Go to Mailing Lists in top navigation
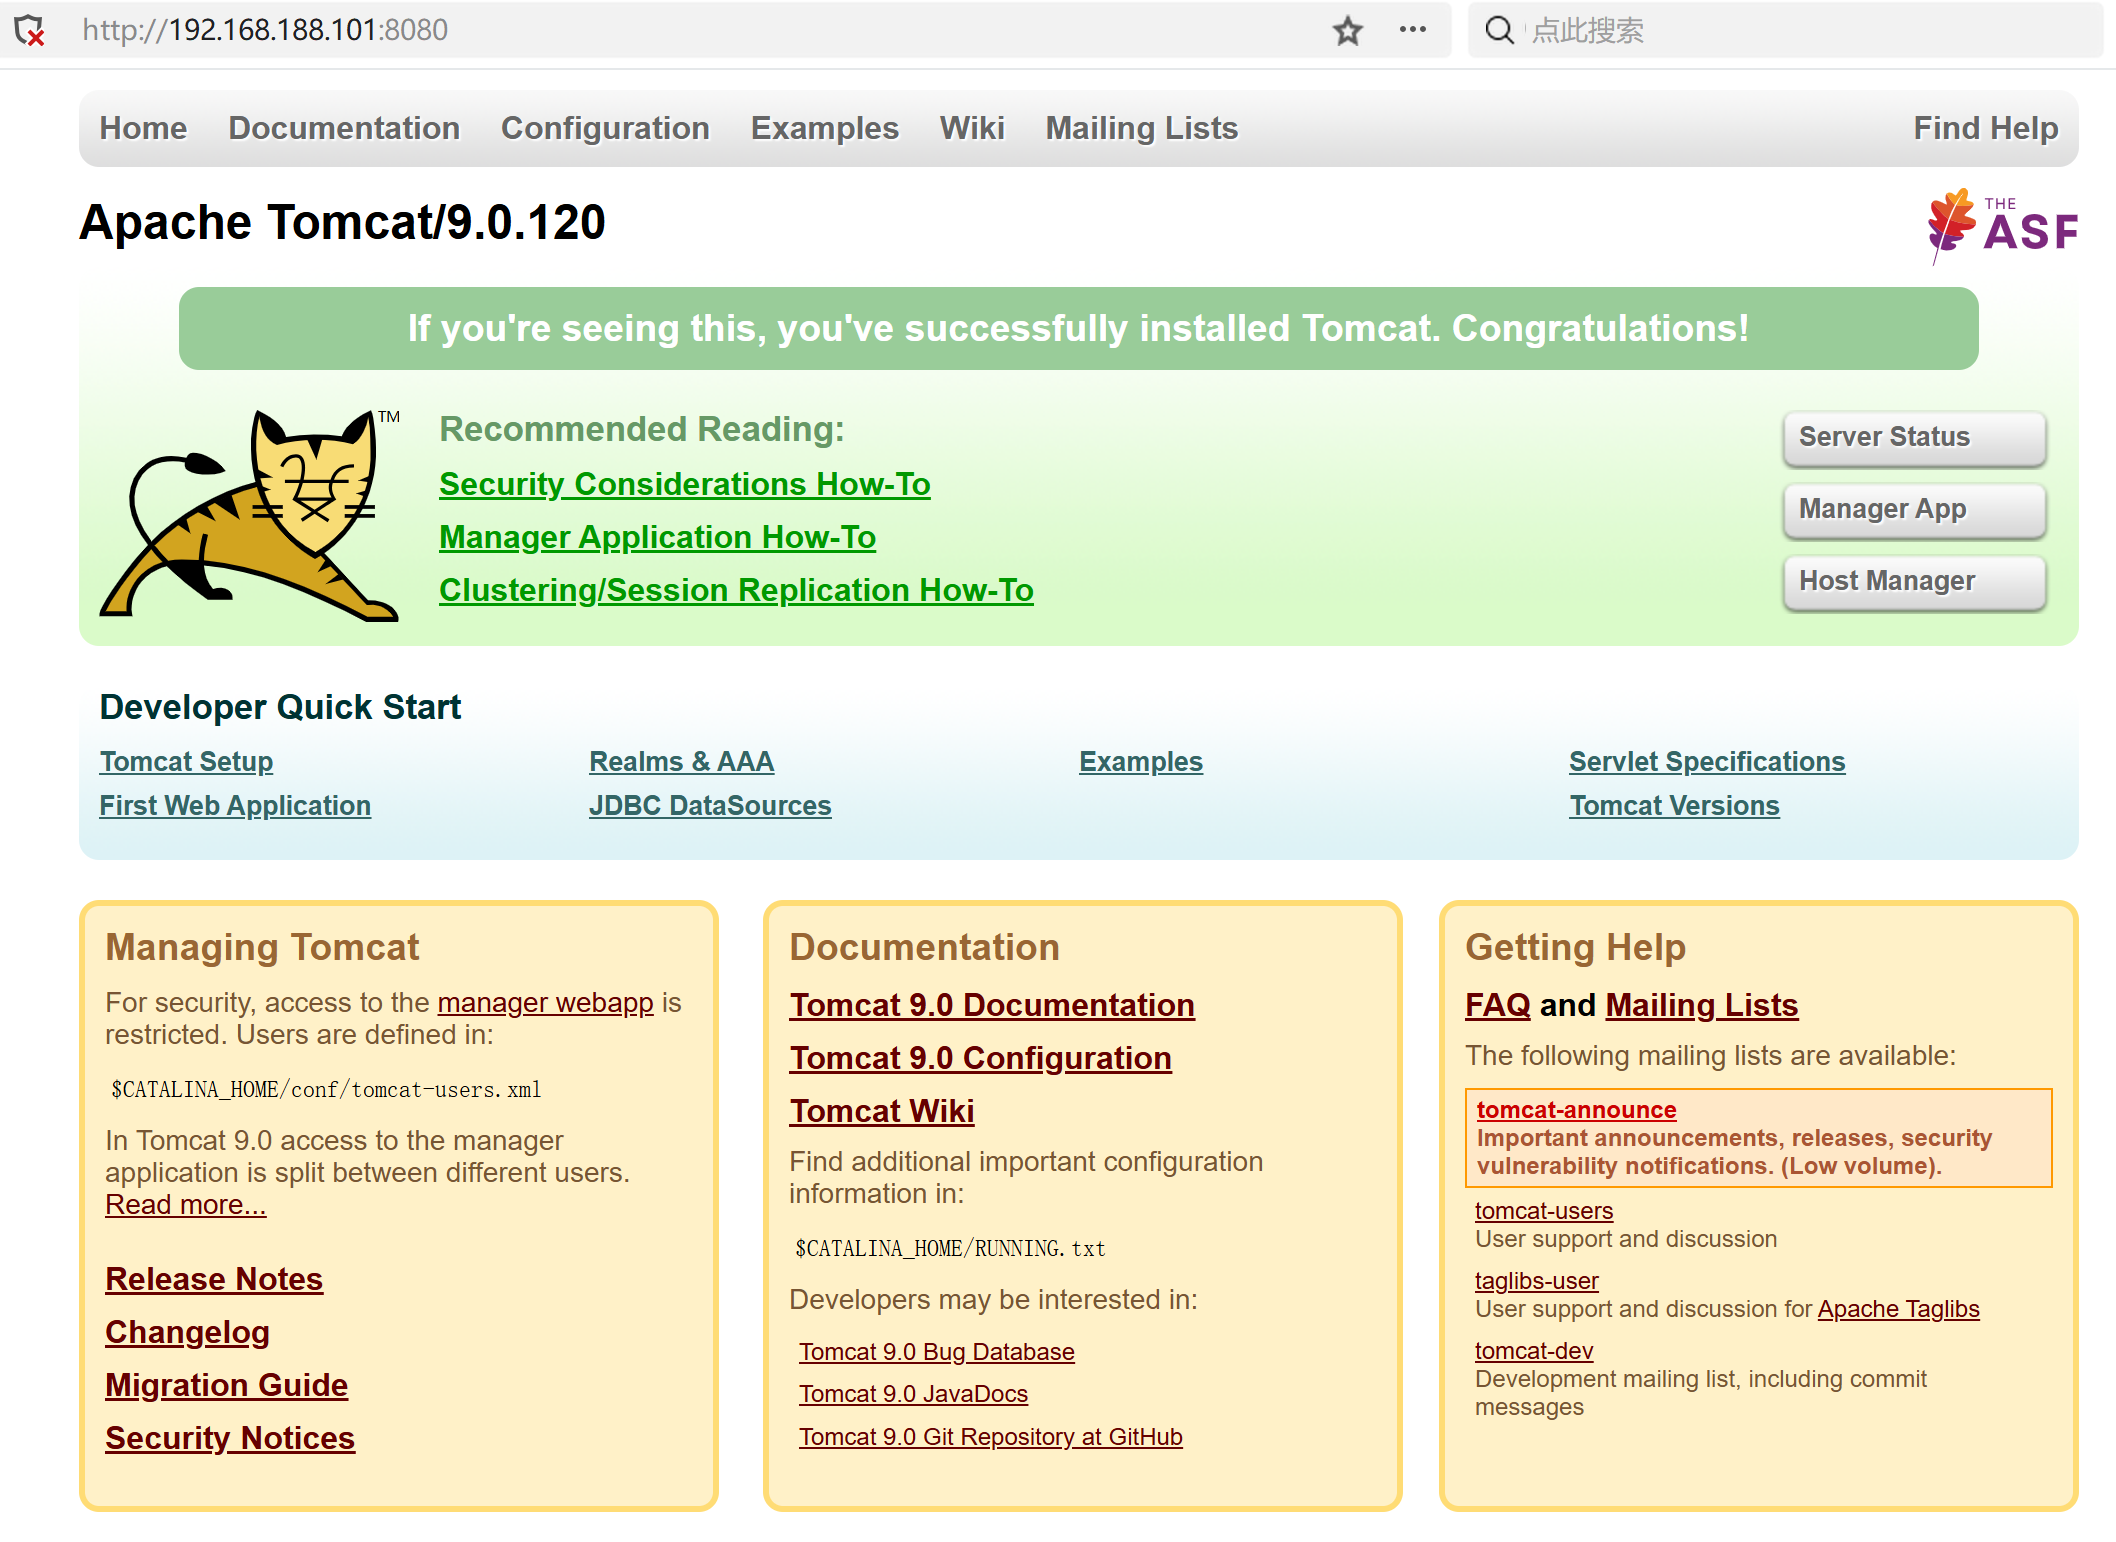2116x1542 pixels. coord(1141,128)
